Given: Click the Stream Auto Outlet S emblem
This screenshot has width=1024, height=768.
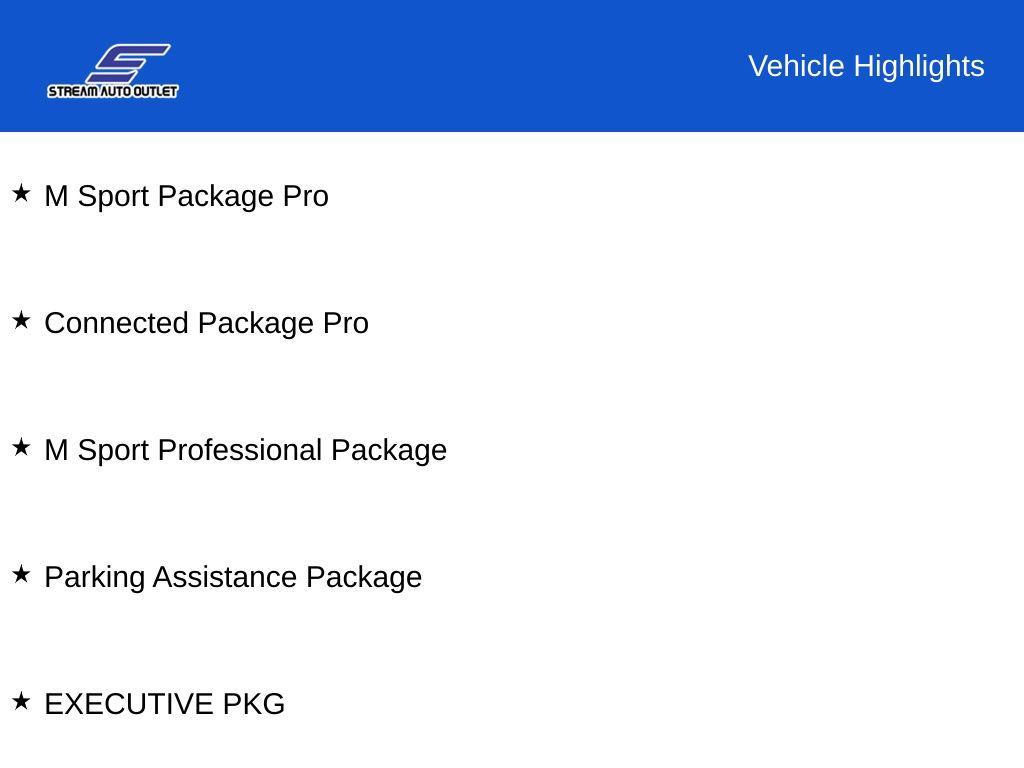Looking at the screenshot, I should coord(127,63).
